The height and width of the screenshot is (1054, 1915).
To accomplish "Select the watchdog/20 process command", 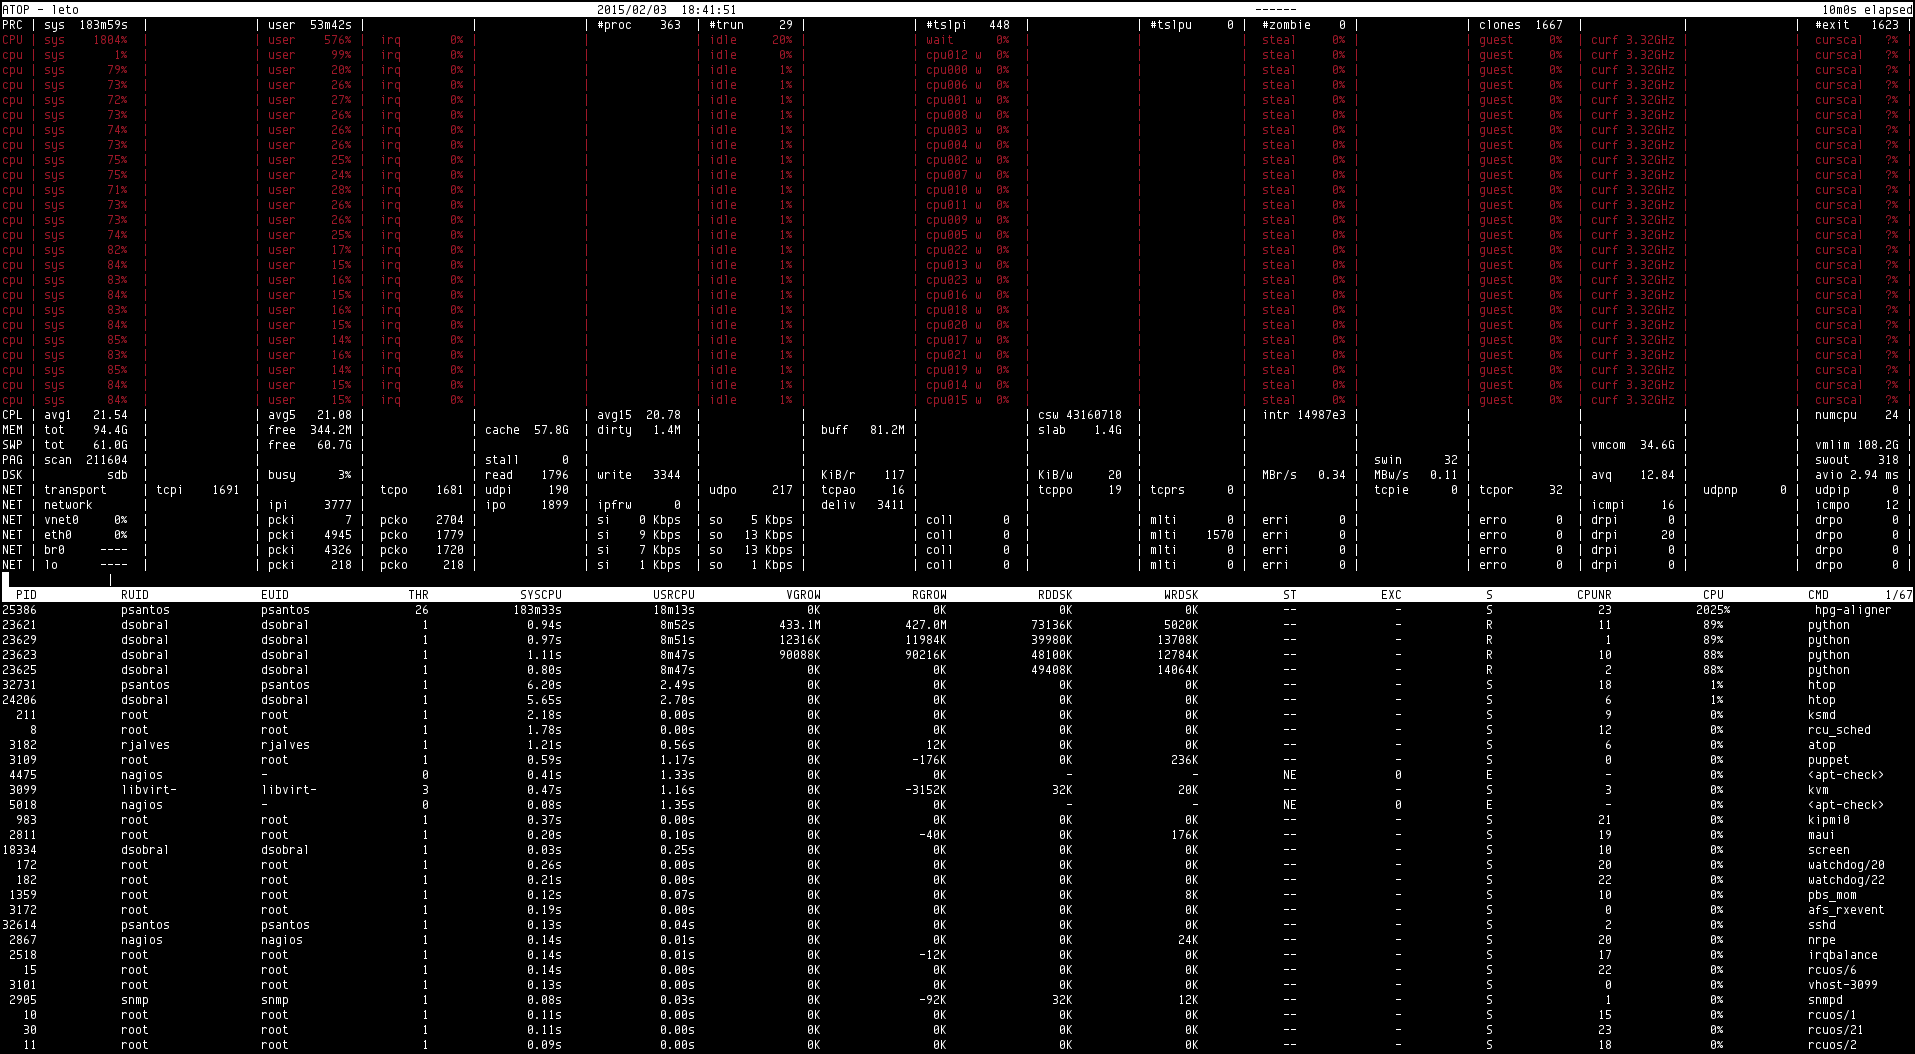I will pyautogui.click(x=1846, y=865).
